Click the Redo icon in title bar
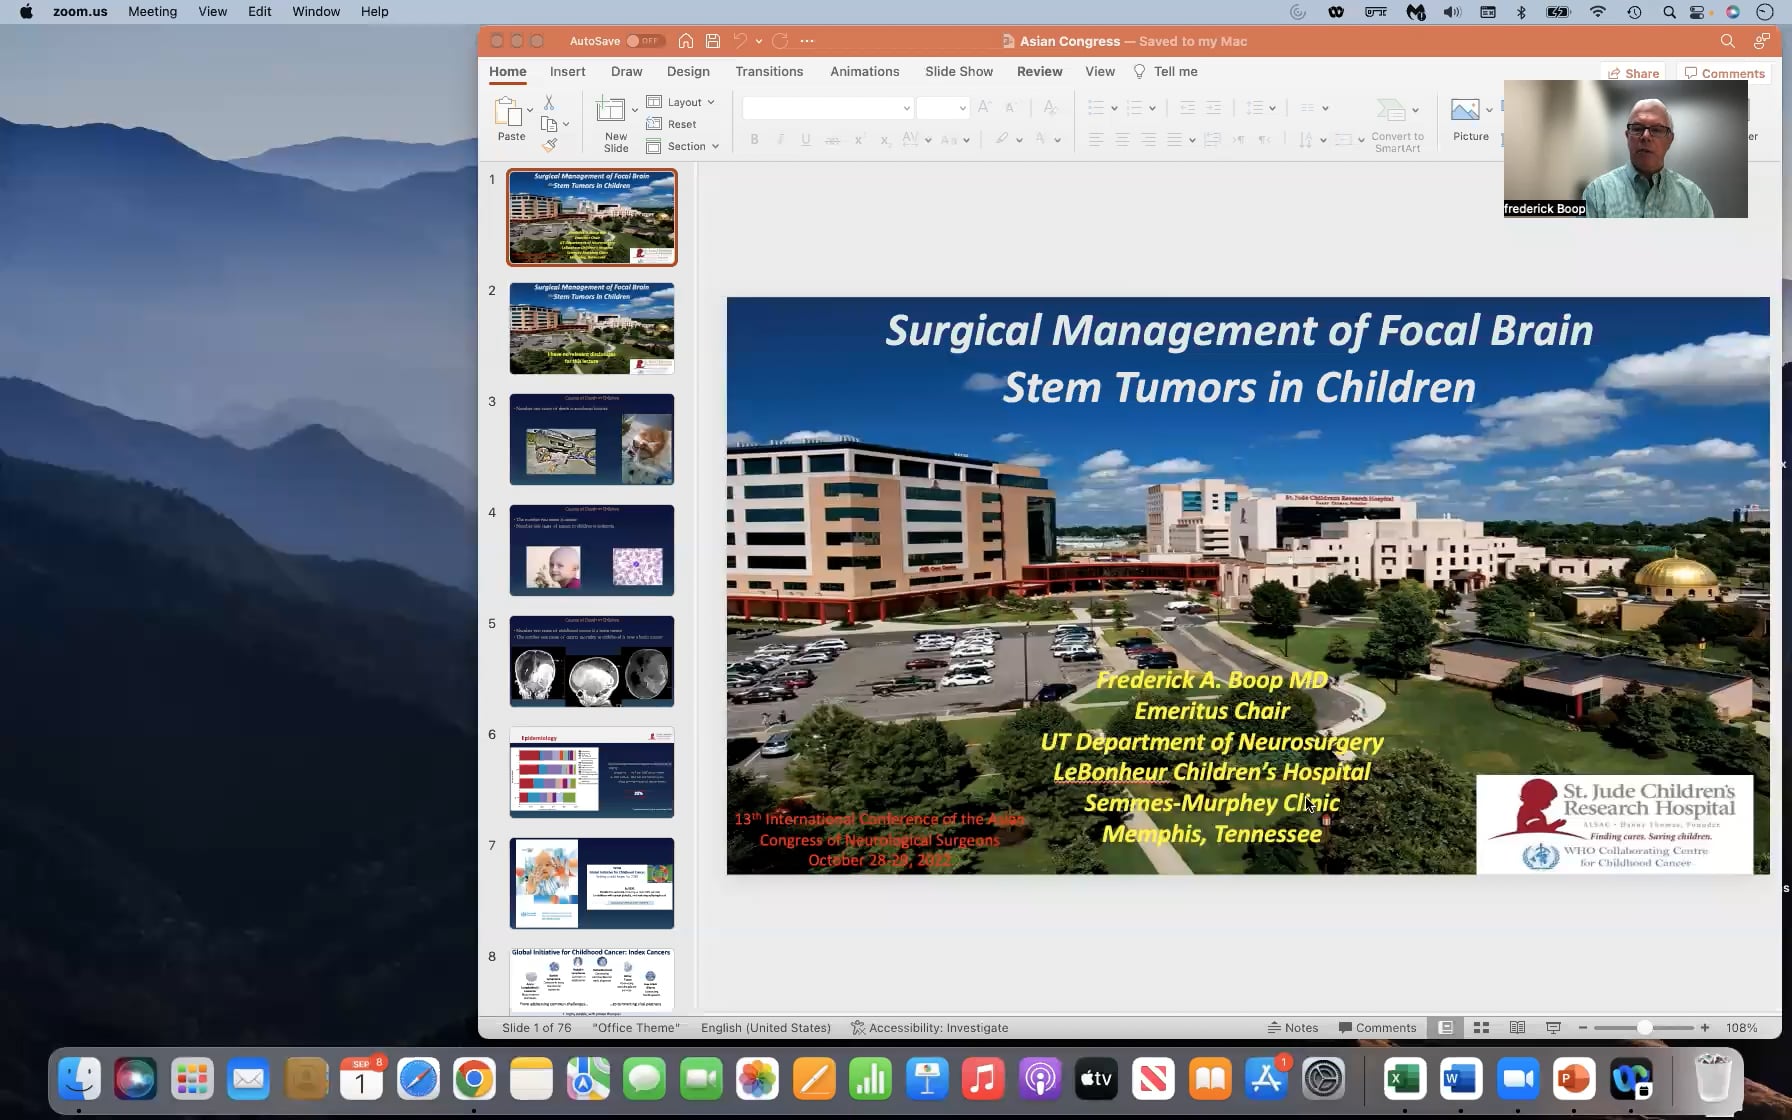Image resolution: width=1792 pixels, height=1120 pixels. click(780, 41)
